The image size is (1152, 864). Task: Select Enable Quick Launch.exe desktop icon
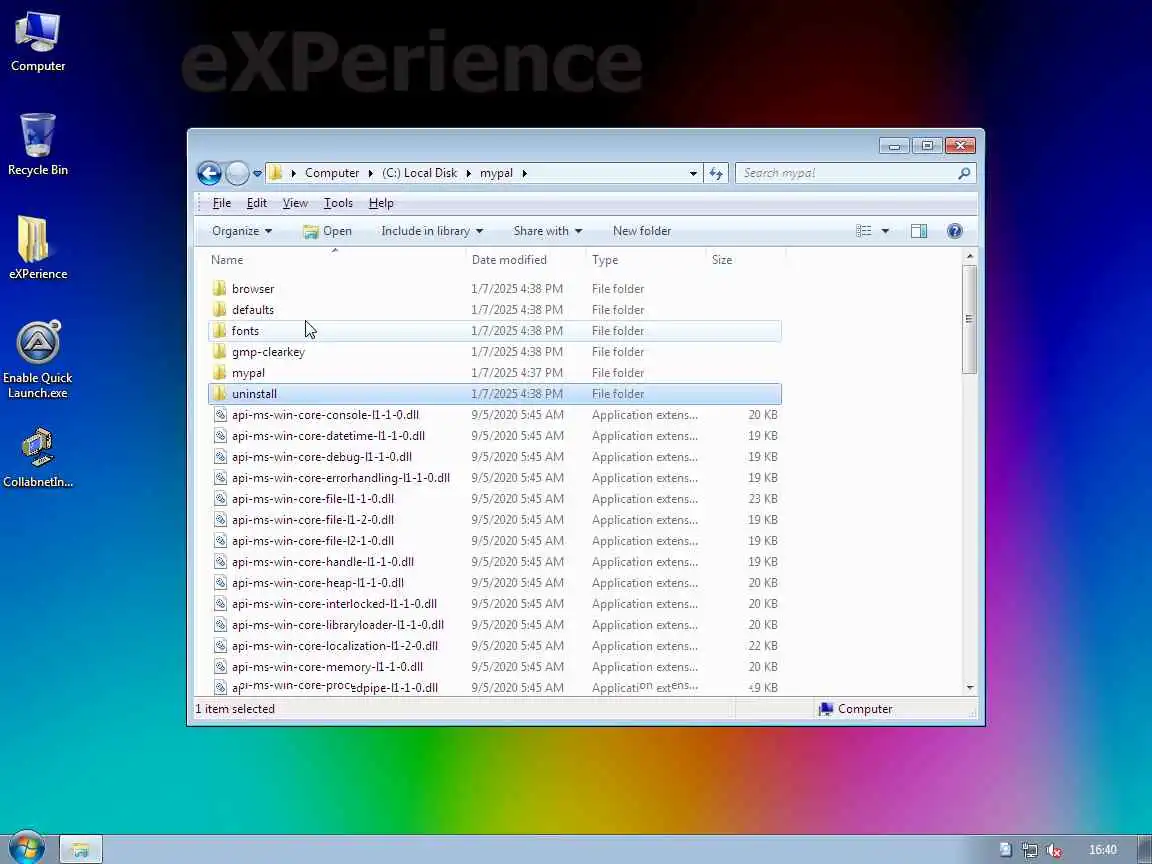(37, 359)
